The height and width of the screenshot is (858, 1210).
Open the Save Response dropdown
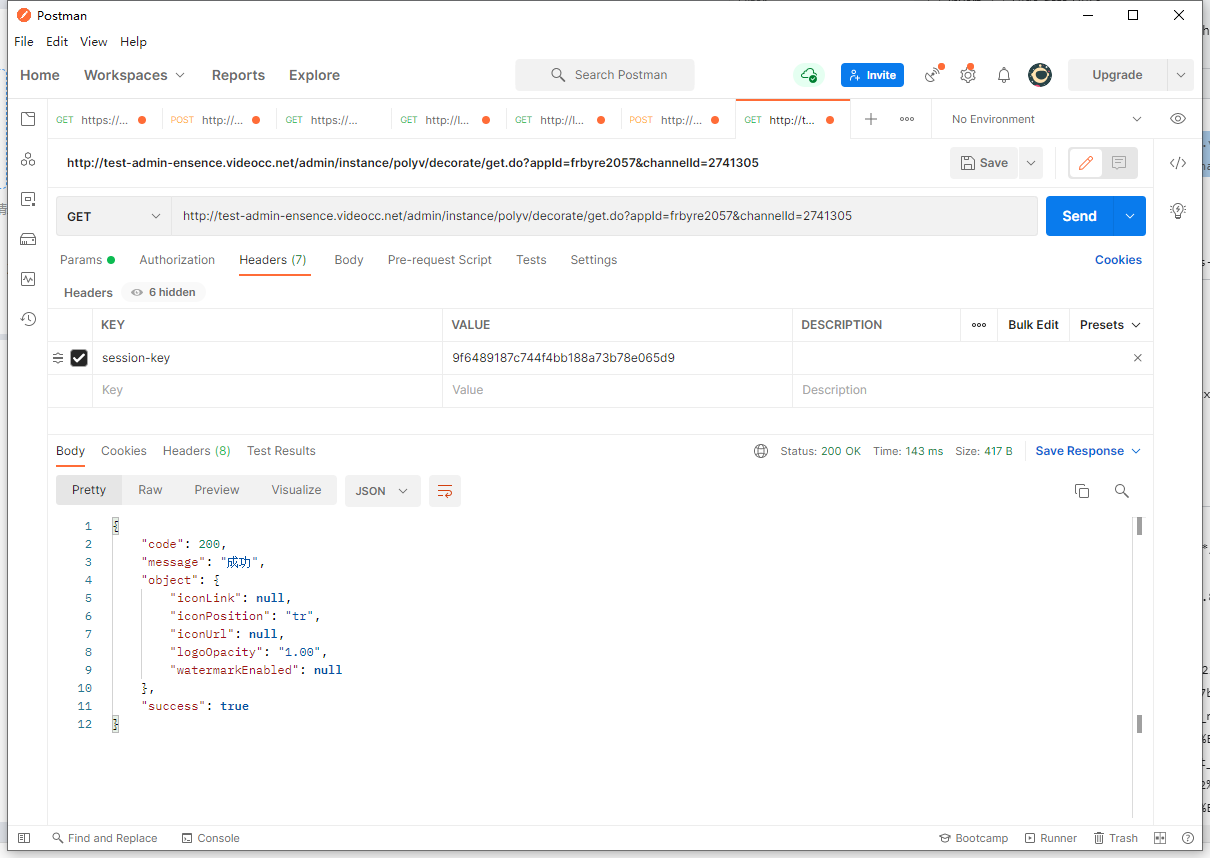tap(1088, 451)
